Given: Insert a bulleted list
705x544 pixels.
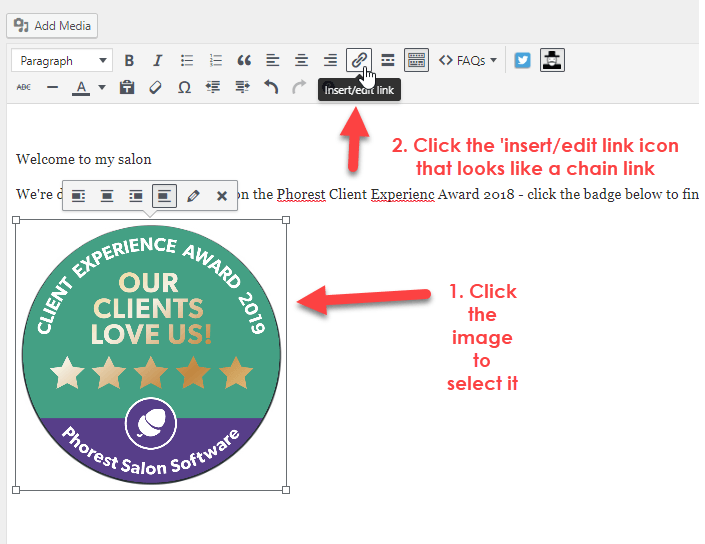Looking at the screenshot, I should pyautogui.click(x=187, y=60).
